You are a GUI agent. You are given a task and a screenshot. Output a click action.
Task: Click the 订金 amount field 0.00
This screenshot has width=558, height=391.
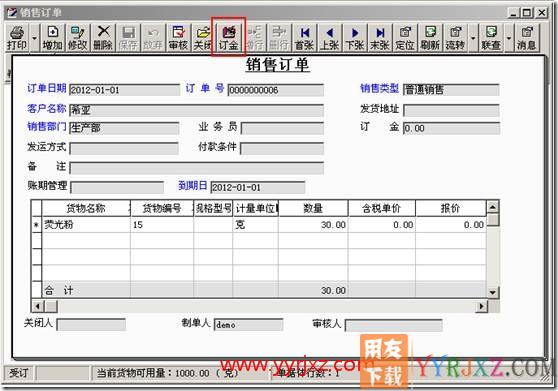pos(451,128)
